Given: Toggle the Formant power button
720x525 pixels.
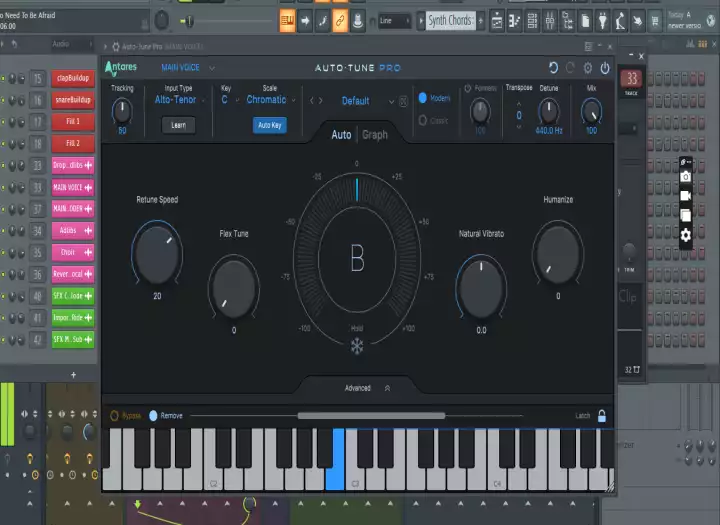Looking at the screenshot, I should pyautogui.click(x=467, y=88).
